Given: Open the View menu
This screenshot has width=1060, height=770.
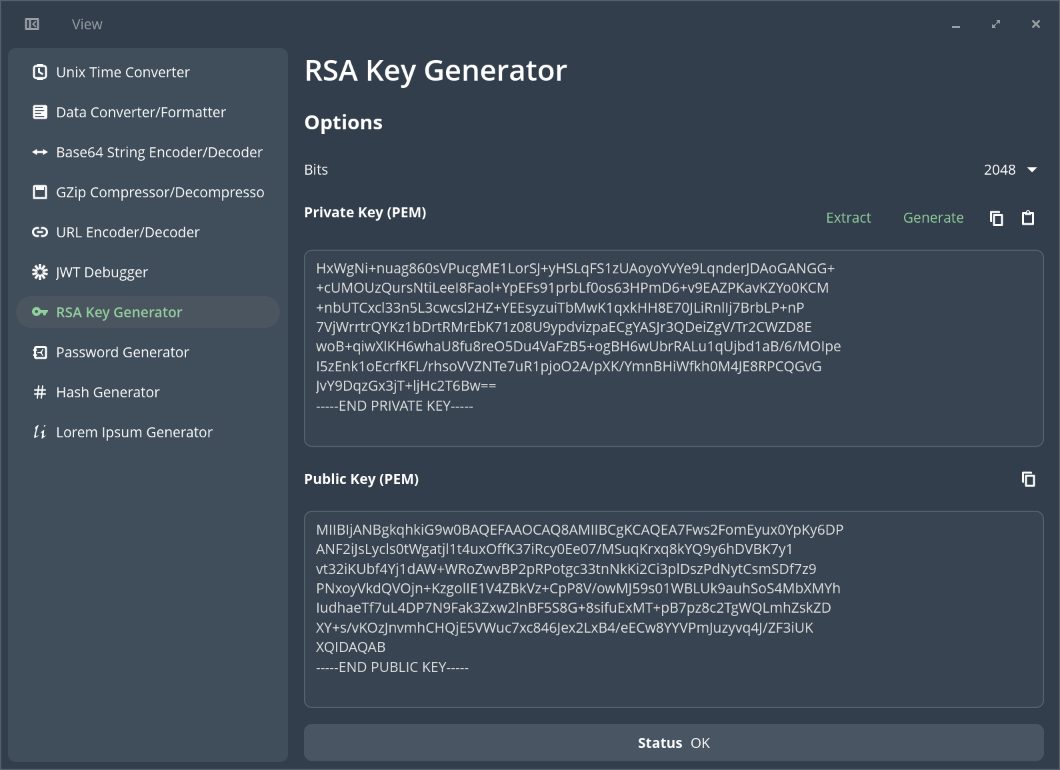Looking at the screenshot, I should pyautogui.click(x=87, y=24).
